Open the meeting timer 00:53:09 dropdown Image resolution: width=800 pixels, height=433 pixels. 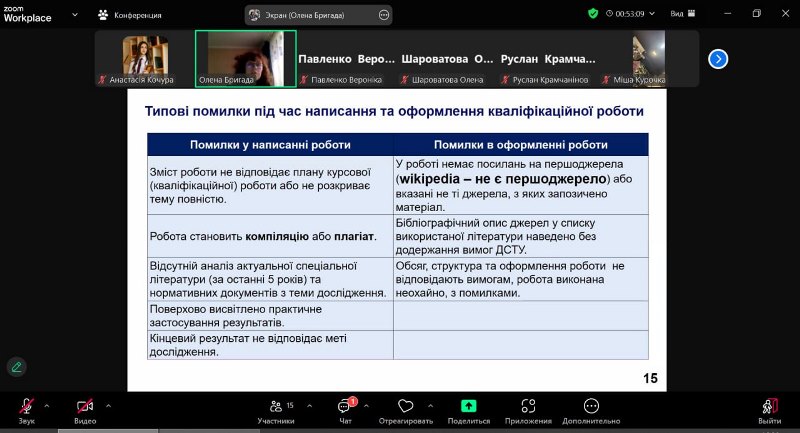click(x=630, y=14)
